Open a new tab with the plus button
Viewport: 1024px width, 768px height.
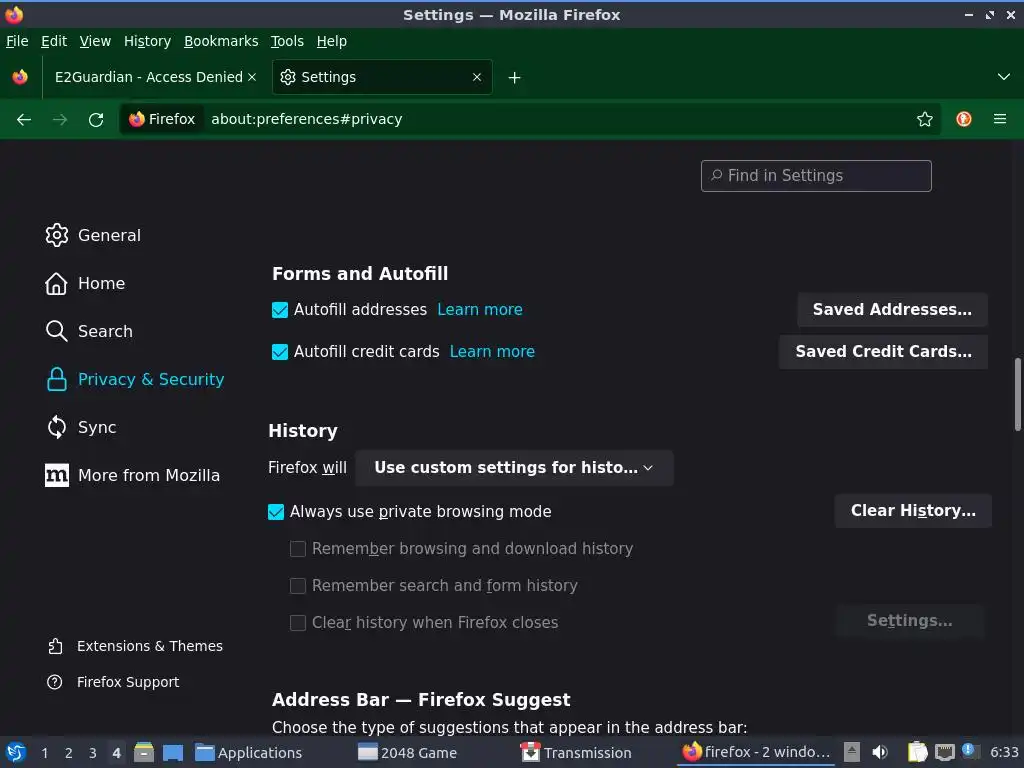click(x=515, y=78)
